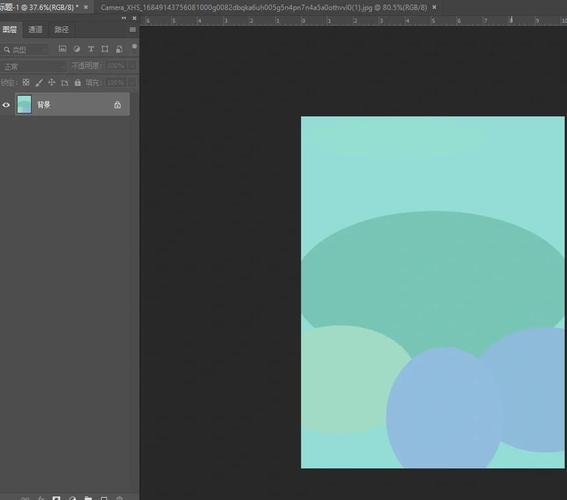This screenshot has width=567, height=500.
Task: Filter layers by smart object icon
Action: tap(119, 49)
